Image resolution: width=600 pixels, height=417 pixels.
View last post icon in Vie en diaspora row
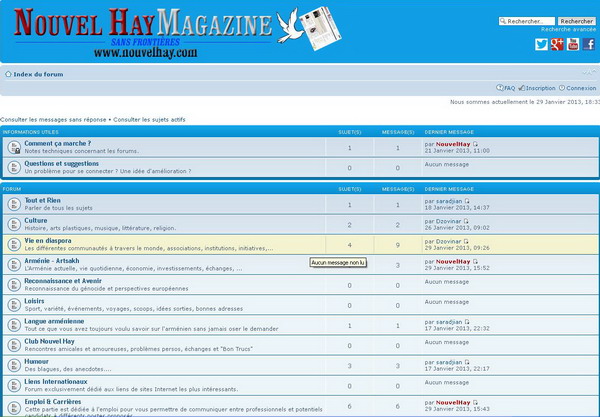[x=466, y=242]
